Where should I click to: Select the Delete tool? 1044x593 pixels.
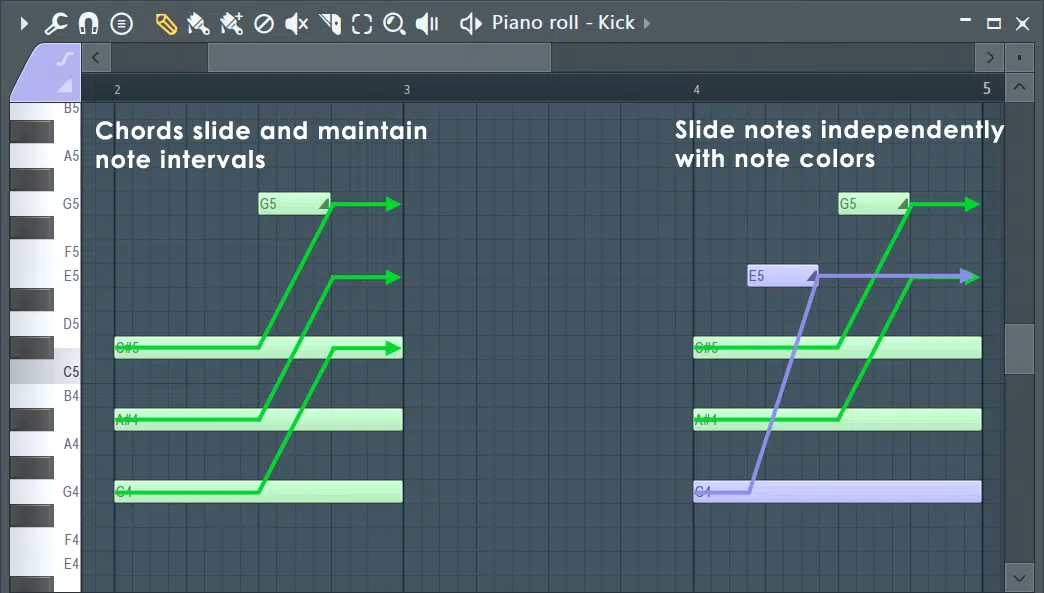click(264, 24)
